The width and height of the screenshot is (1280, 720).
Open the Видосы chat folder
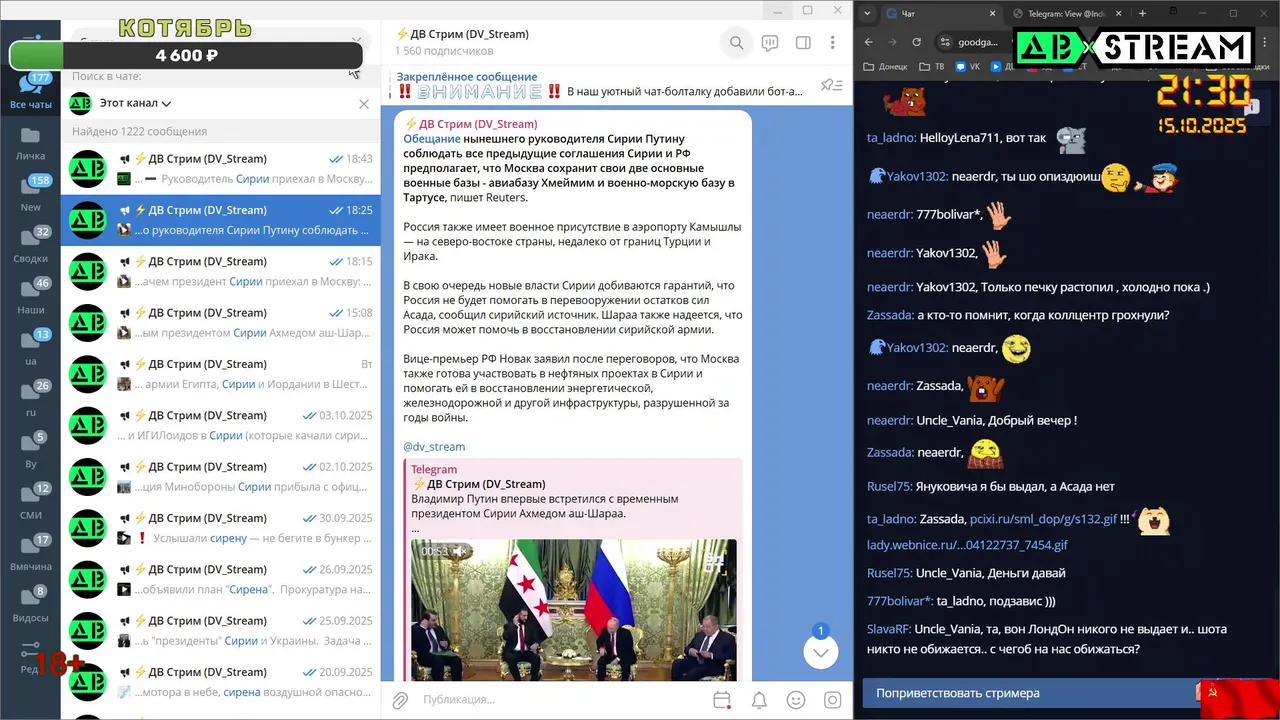click(x=31, y=605)
